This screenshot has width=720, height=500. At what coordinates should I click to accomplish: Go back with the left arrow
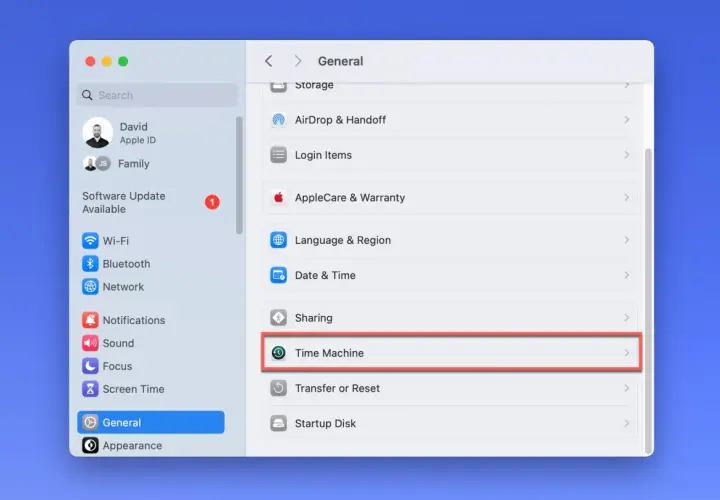point(269,61)
